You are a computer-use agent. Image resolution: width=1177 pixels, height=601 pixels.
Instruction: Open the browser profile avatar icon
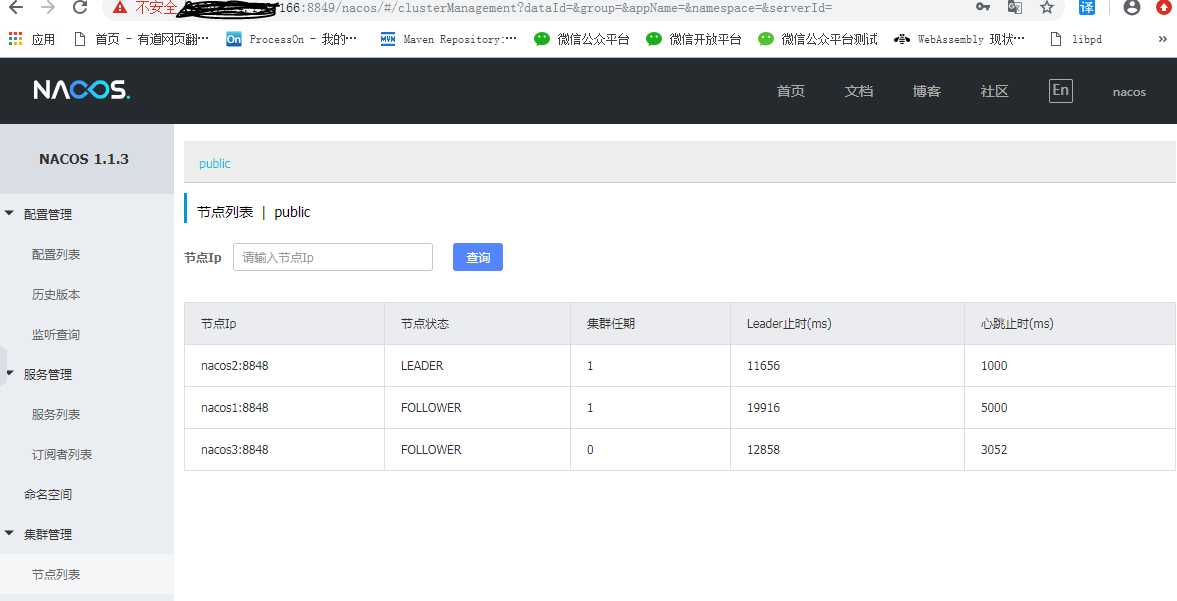1132,8
